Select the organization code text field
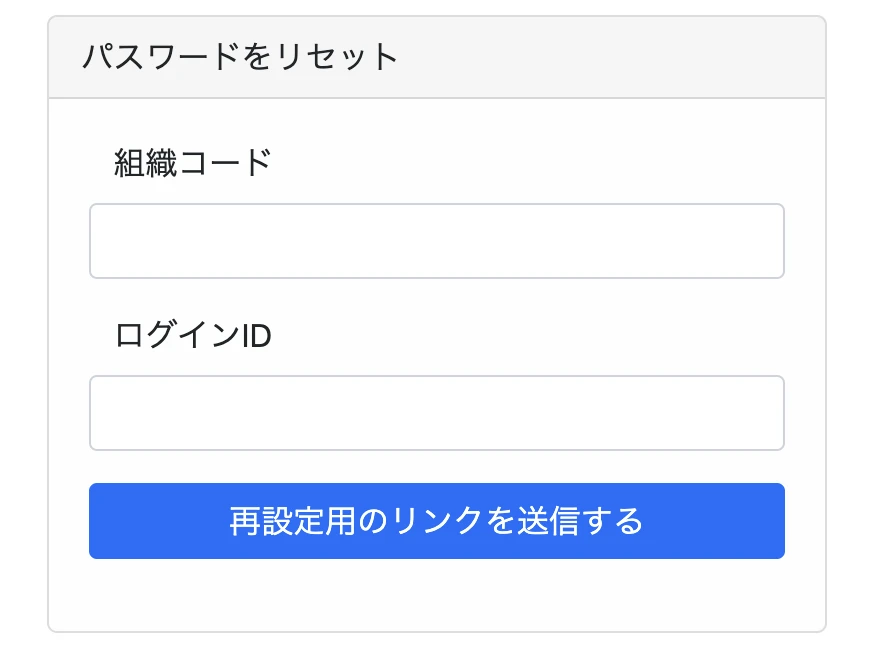 pos(437,241)
